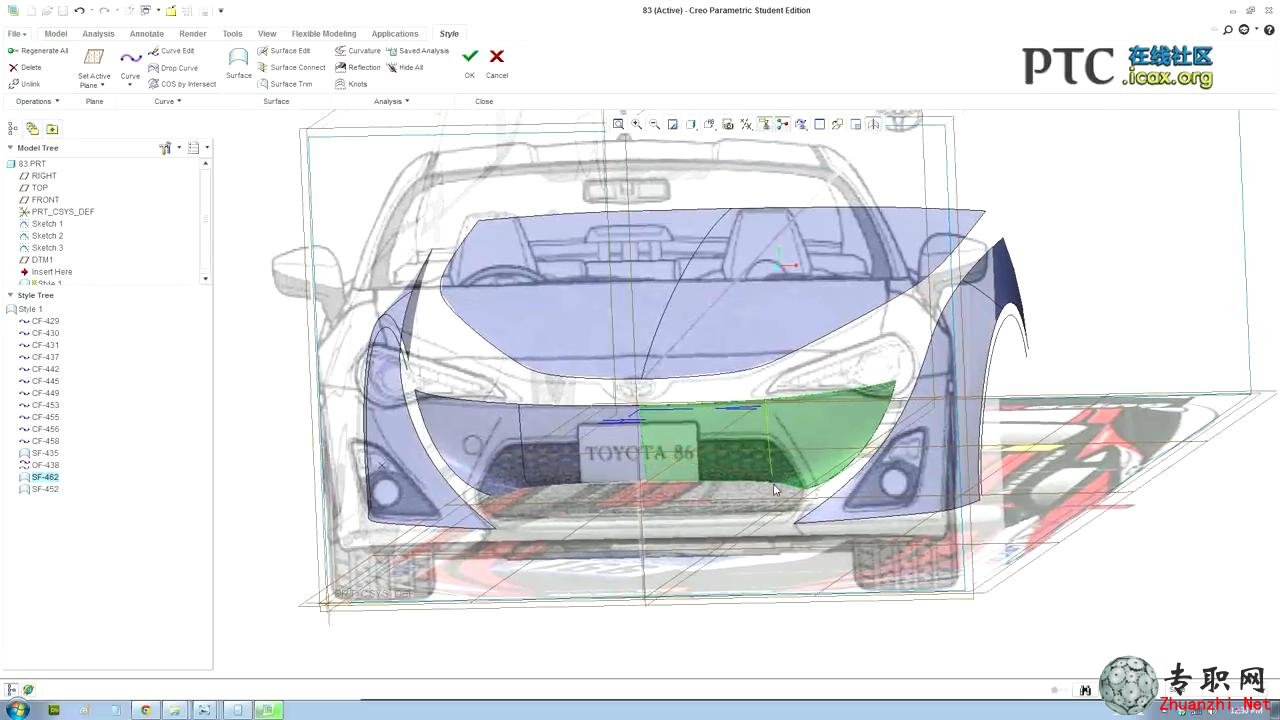
Task: Click the Undo button
Action: click(79, 10)
